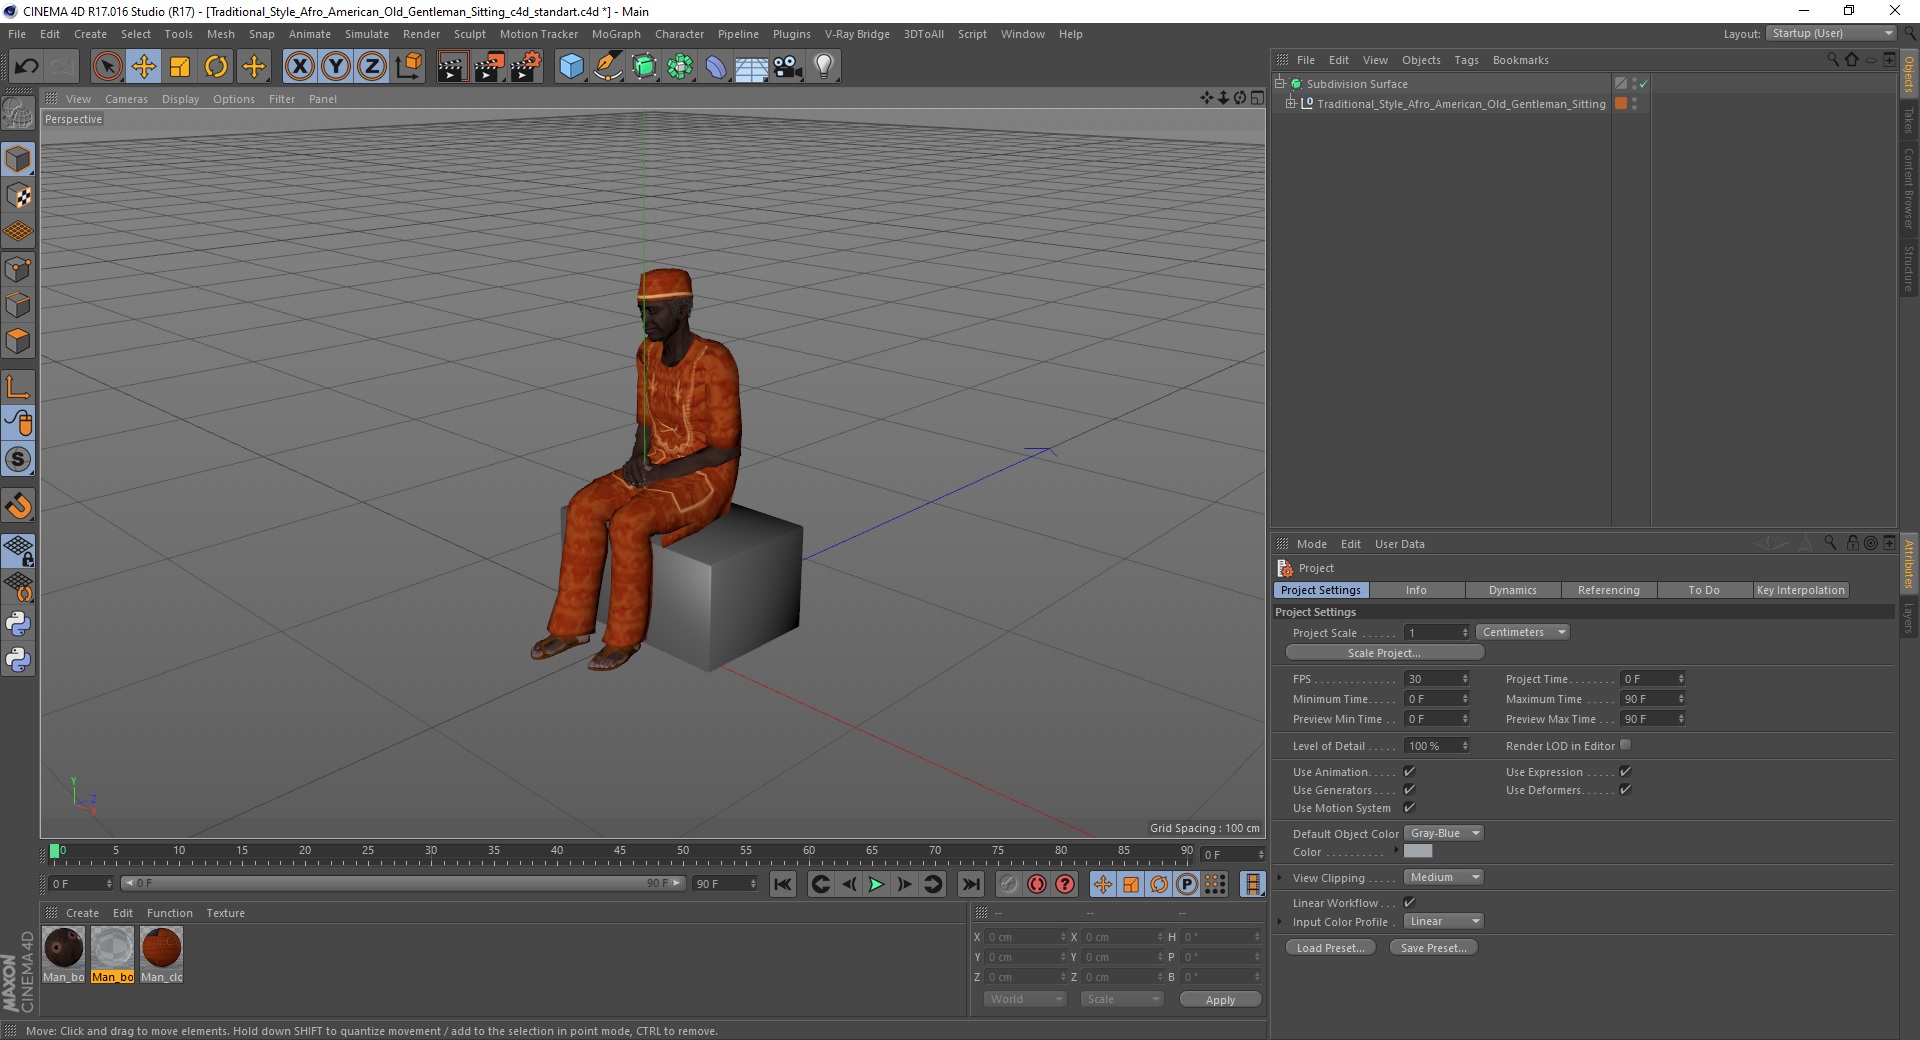Viewport: 1920px width, 1040px height.
Task: Open viewport Cameras menu
Action: point(126,99)
